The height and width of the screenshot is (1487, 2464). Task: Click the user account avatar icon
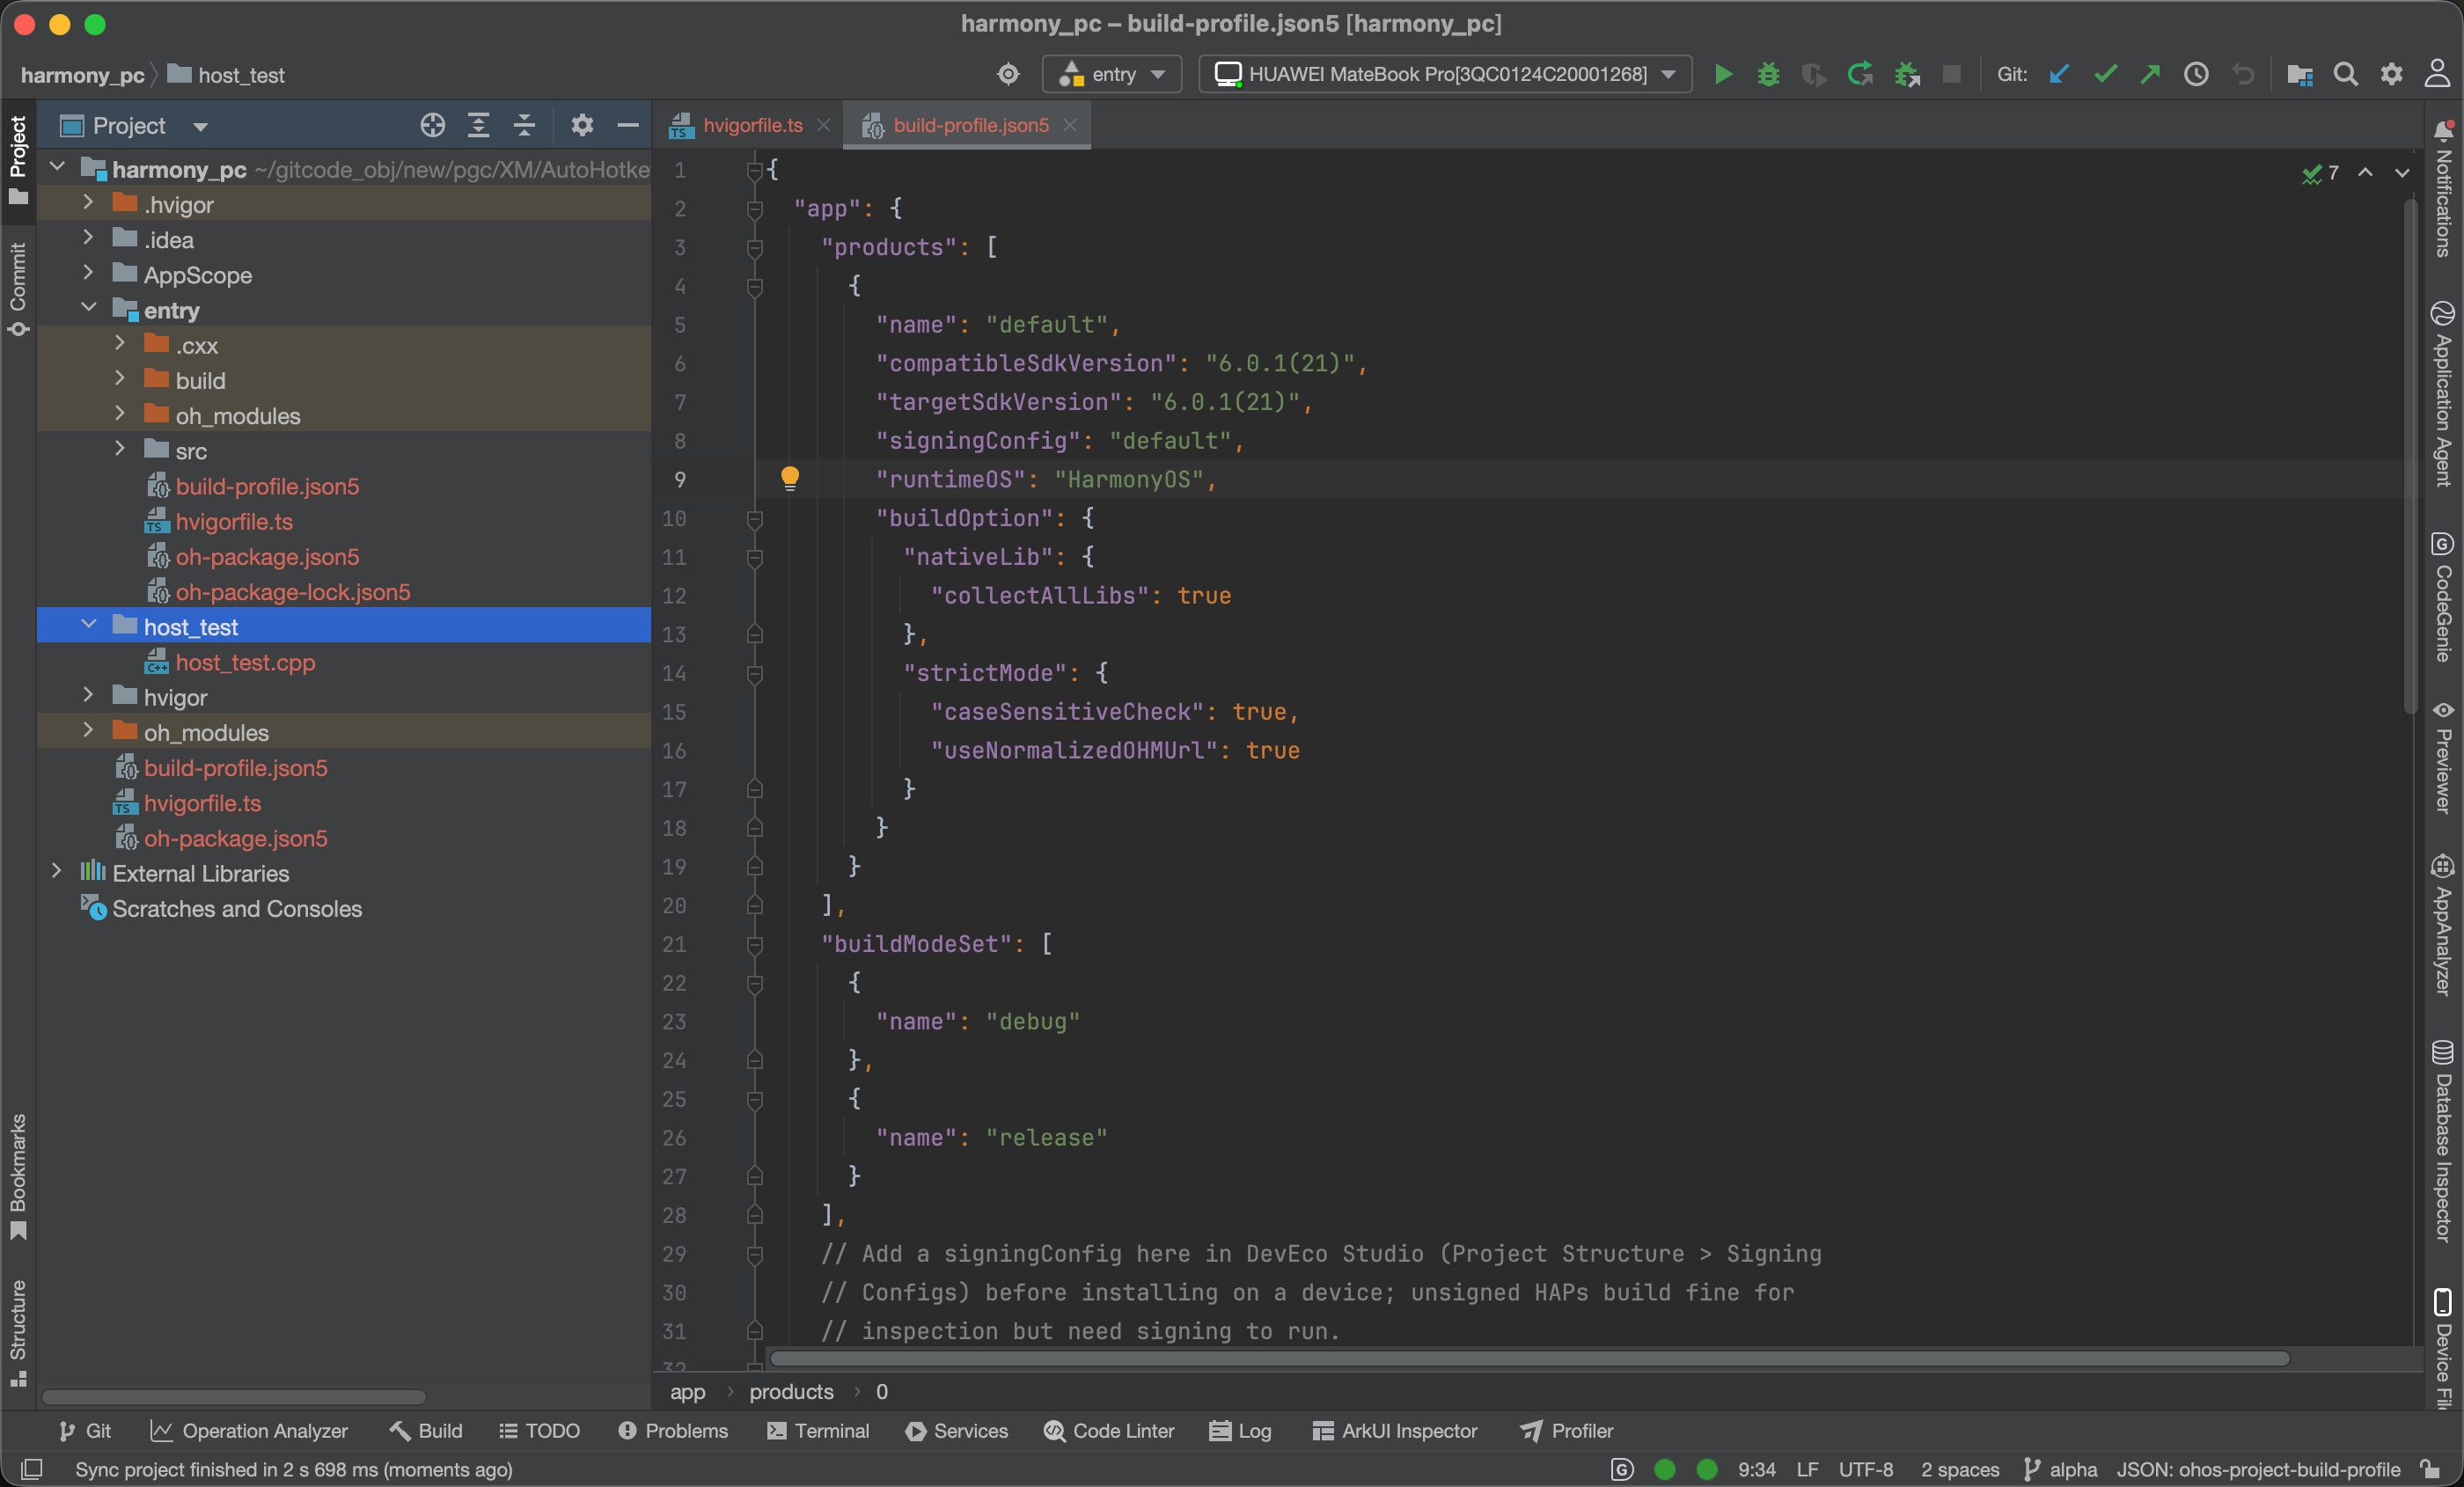pyautogui.click(x=2437, y=74)
